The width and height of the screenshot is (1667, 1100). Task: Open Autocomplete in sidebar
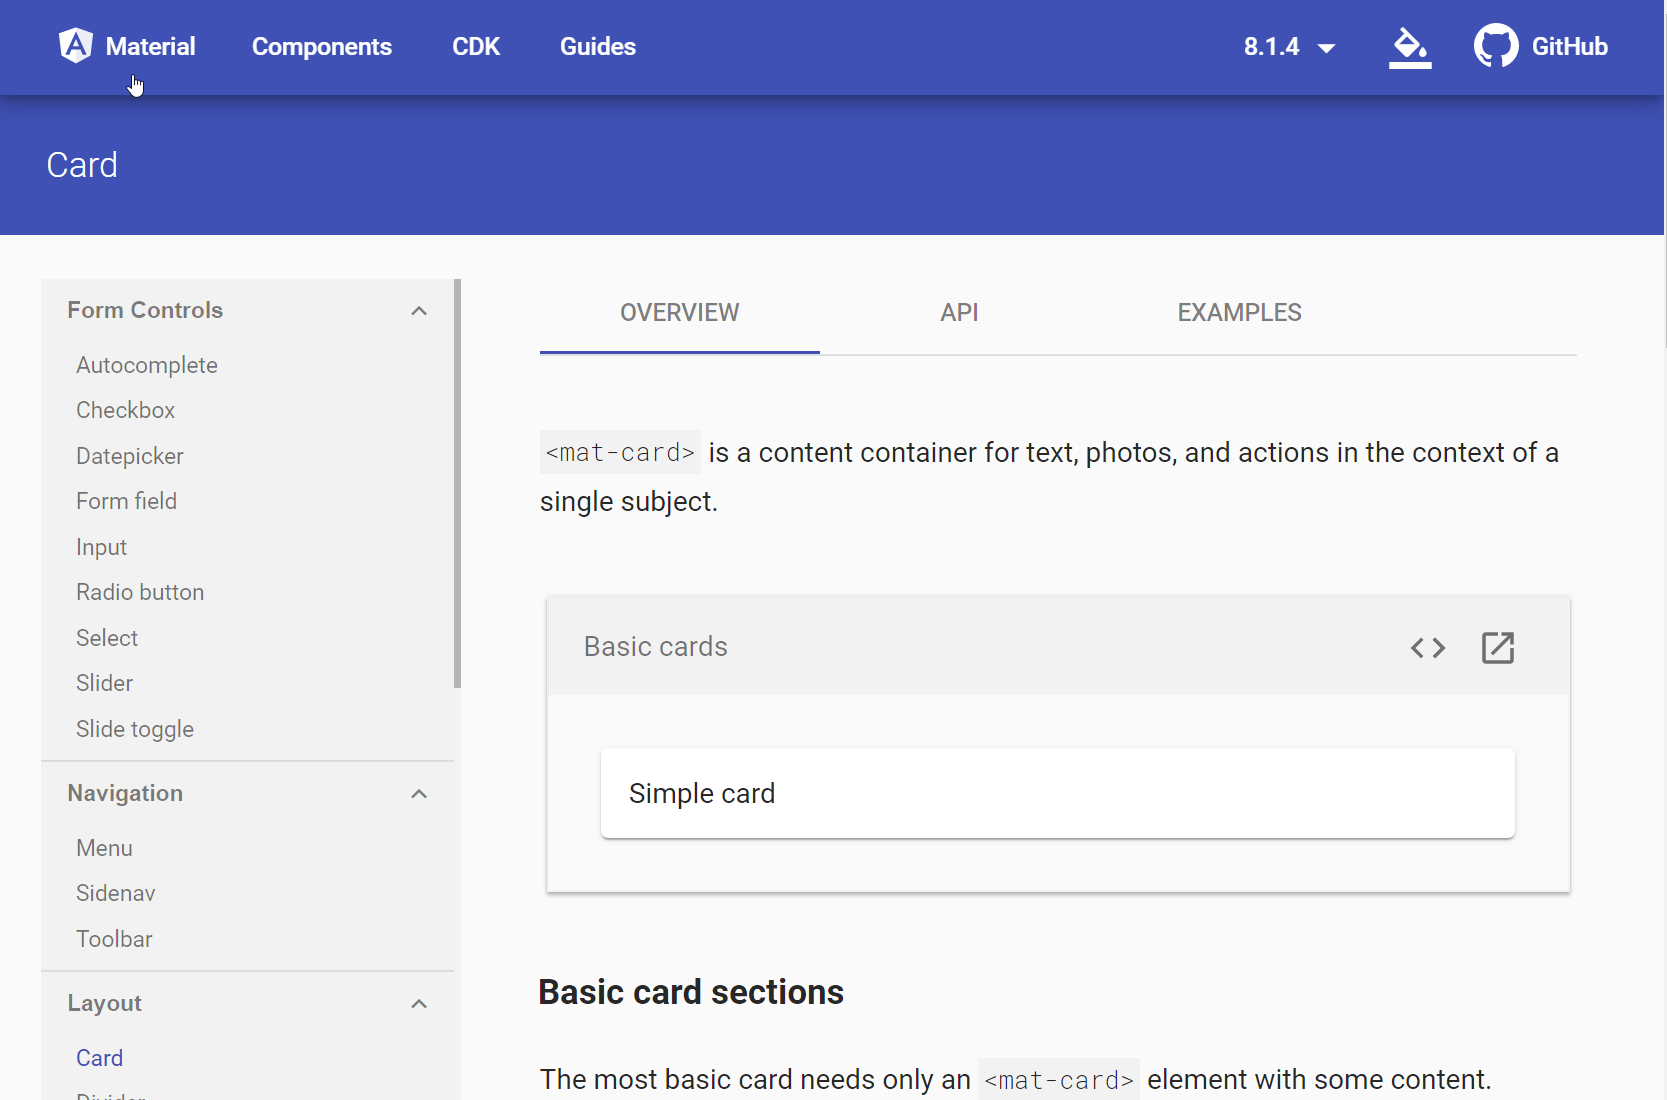point(147,365)
